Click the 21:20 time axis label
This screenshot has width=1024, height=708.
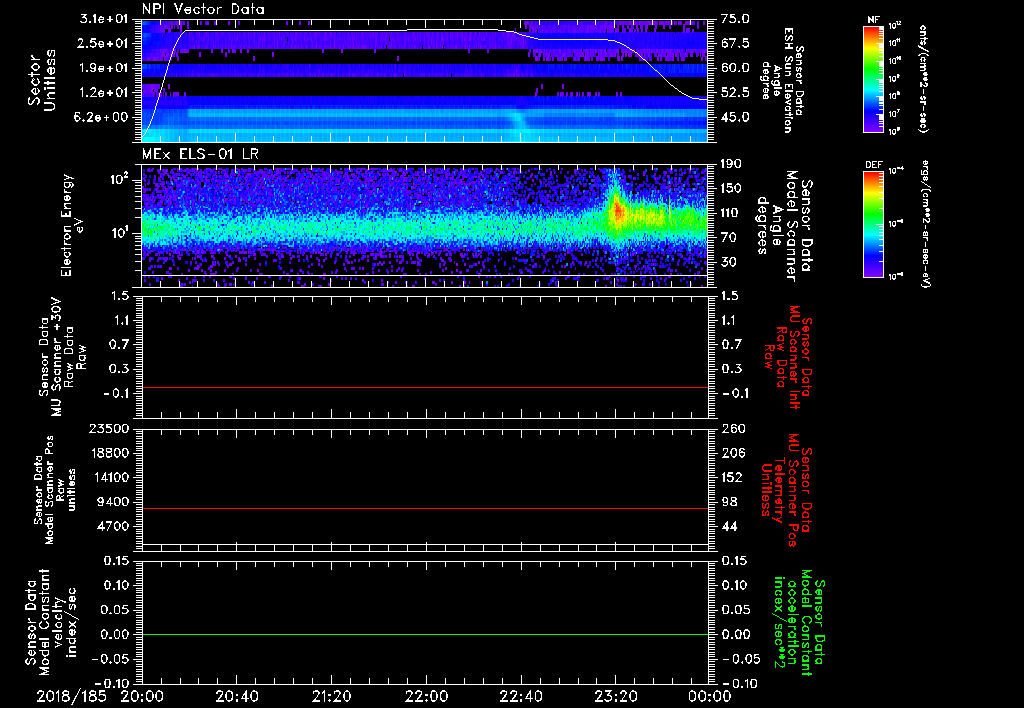pos(332,696)
